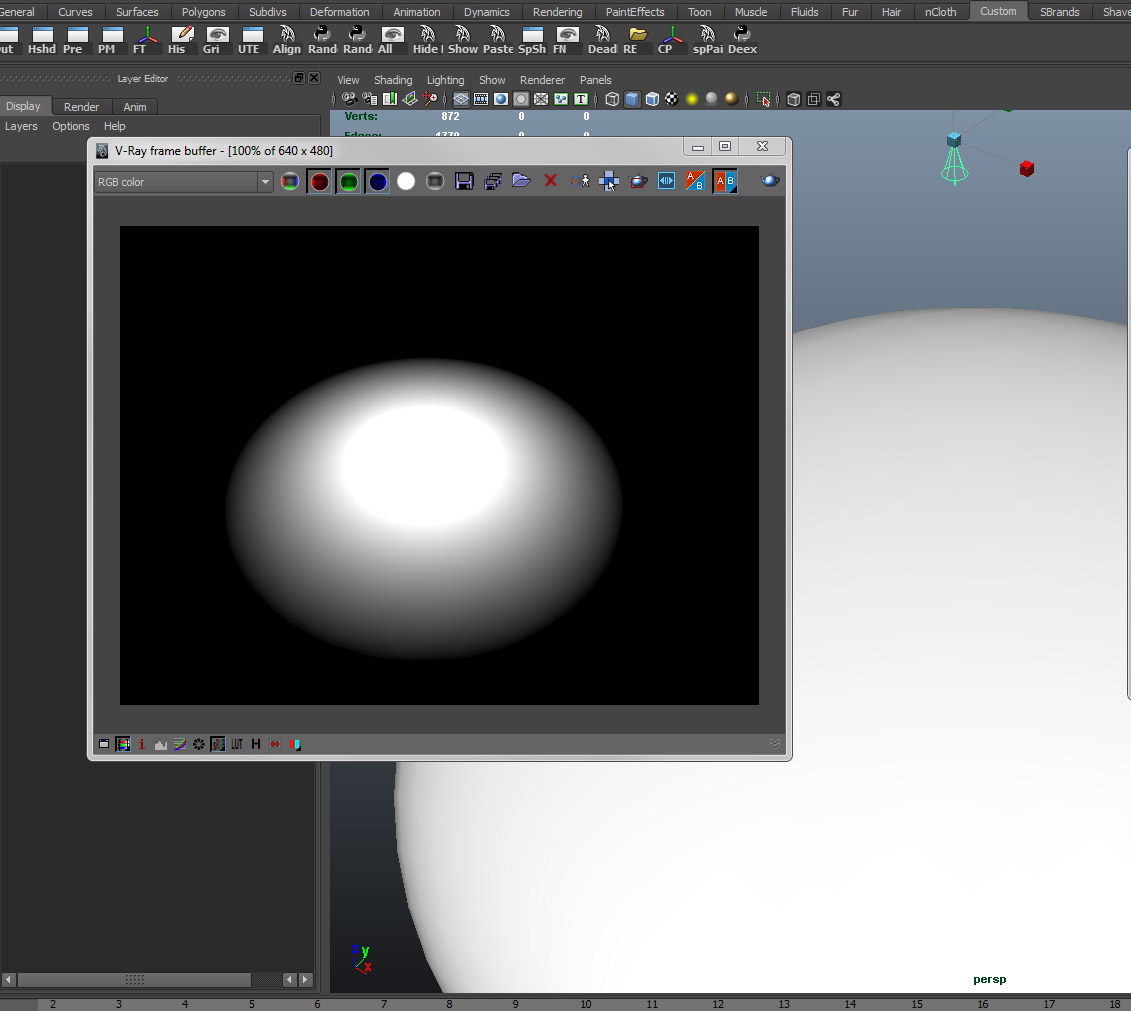Click the Deex python shelf button

click(x=742, y=40)
